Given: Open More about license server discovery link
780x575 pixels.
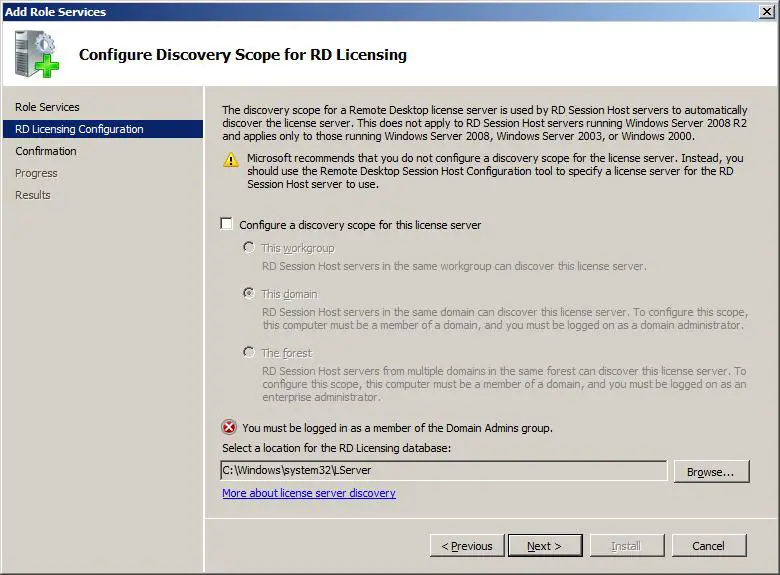Looking at the screenshot, I should [x=308, y=493].
